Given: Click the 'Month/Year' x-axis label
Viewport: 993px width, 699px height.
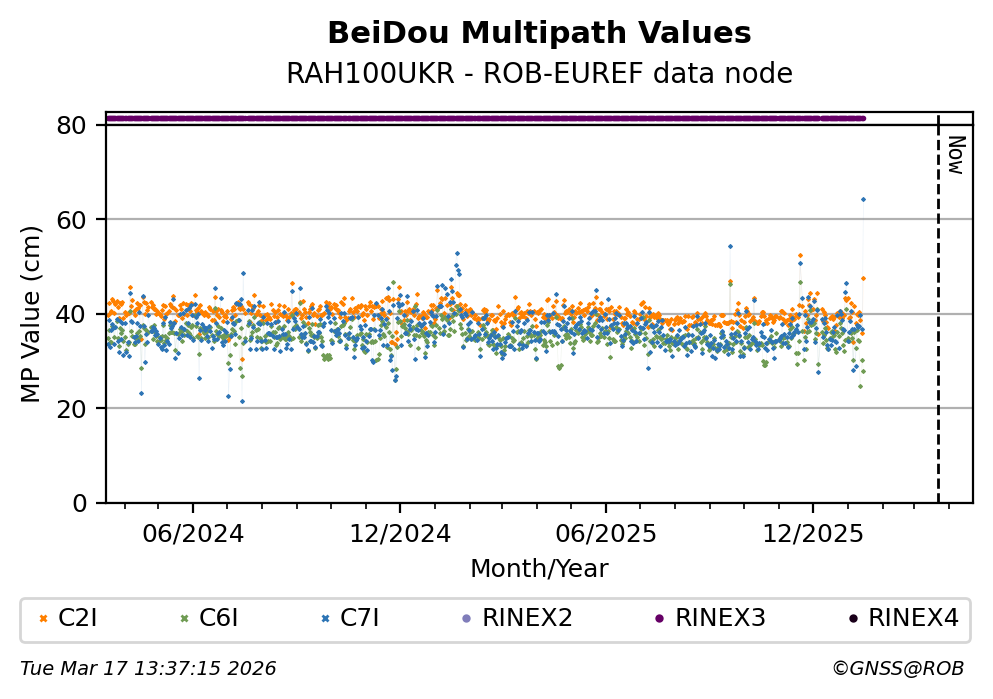Looking at the screenshot, I should tap(539, 569).
